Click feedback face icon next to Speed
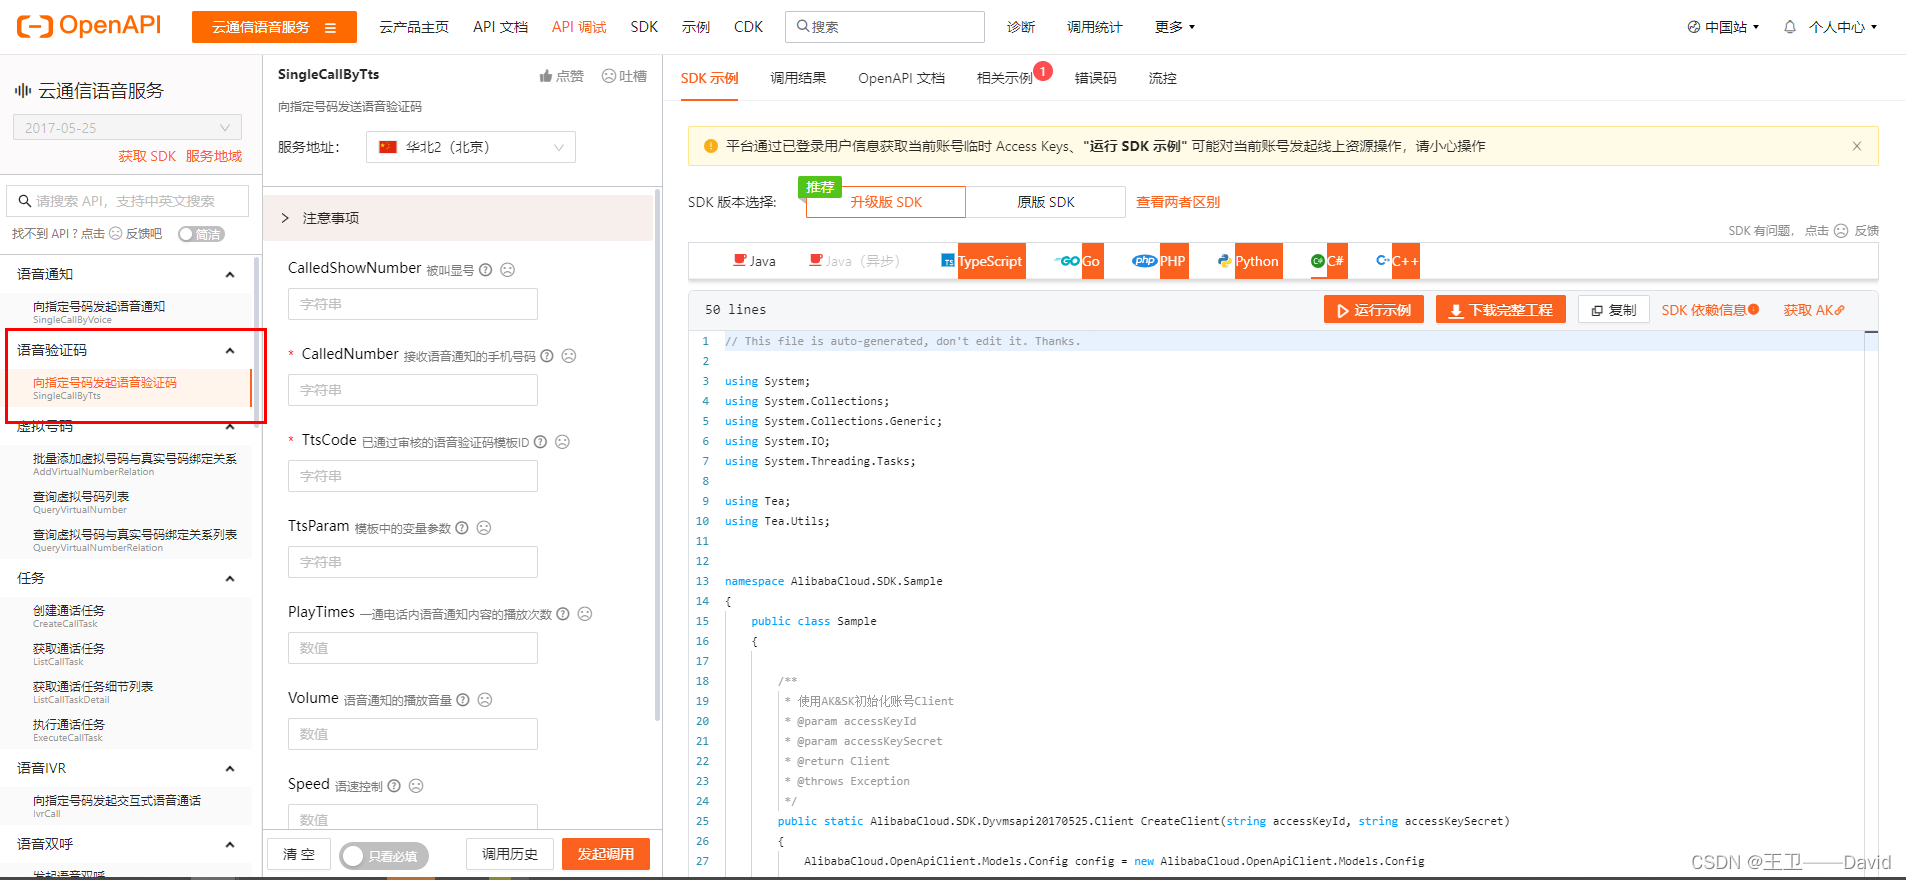 [x=416, y=786]
